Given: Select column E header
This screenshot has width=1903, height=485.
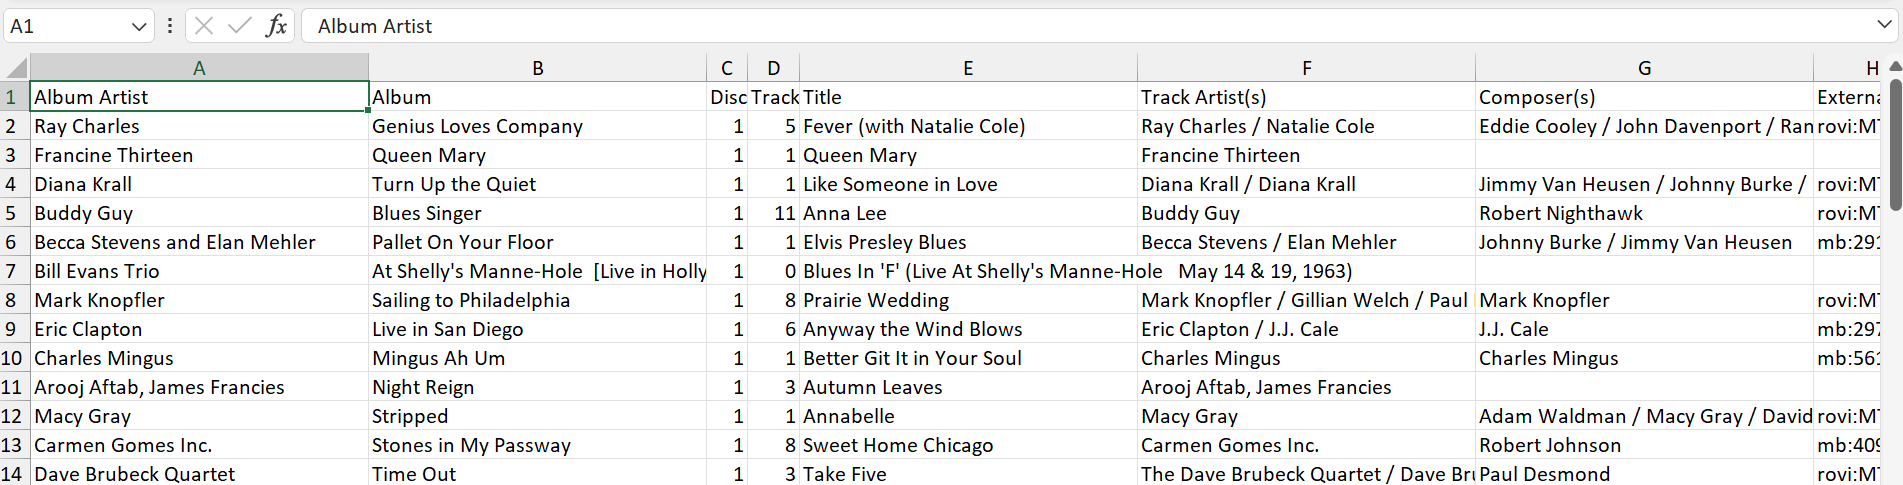Looking at the screenshot, I should (x=967, y=68).
